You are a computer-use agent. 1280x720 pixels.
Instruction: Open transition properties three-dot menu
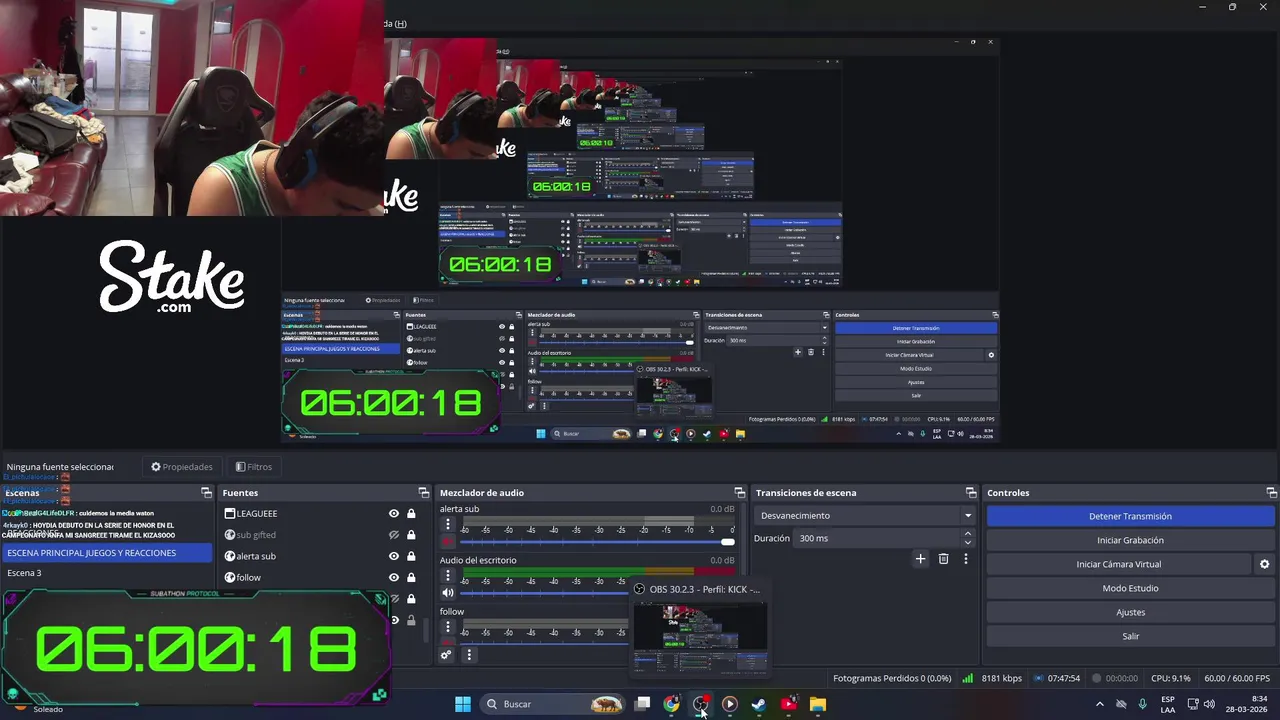pyautogui.click(x=966, y=559)
